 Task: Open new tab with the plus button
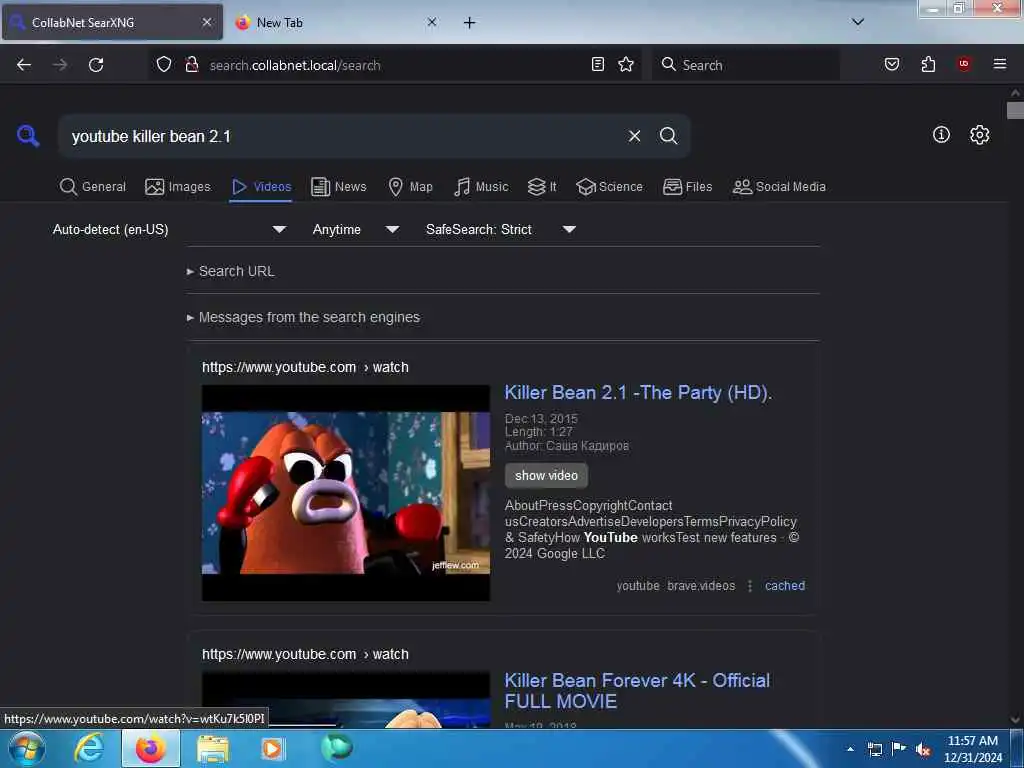[470, 23]
